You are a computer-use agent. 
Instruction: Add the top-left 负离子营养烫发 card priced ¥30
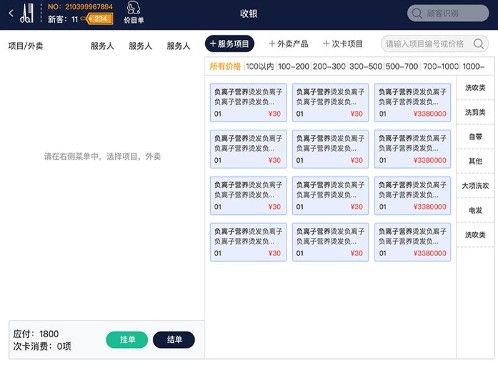(248, 102)
